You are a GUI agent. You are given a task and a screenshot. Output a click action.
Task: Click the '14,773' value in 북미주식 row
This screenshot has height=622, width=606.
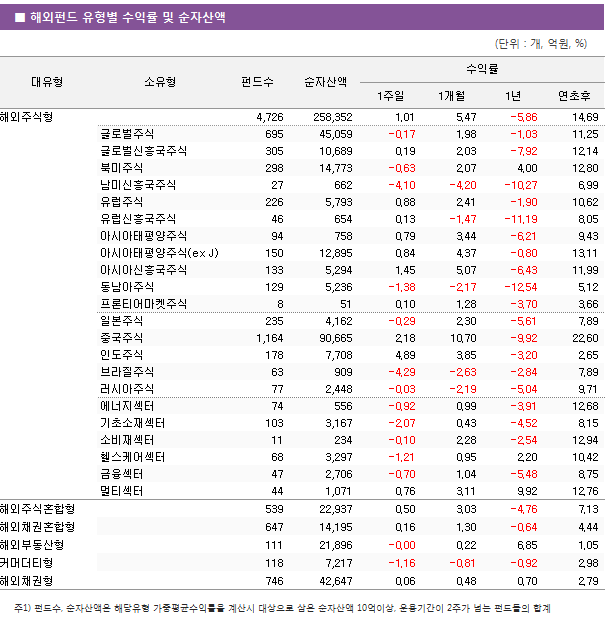(336, 169)
